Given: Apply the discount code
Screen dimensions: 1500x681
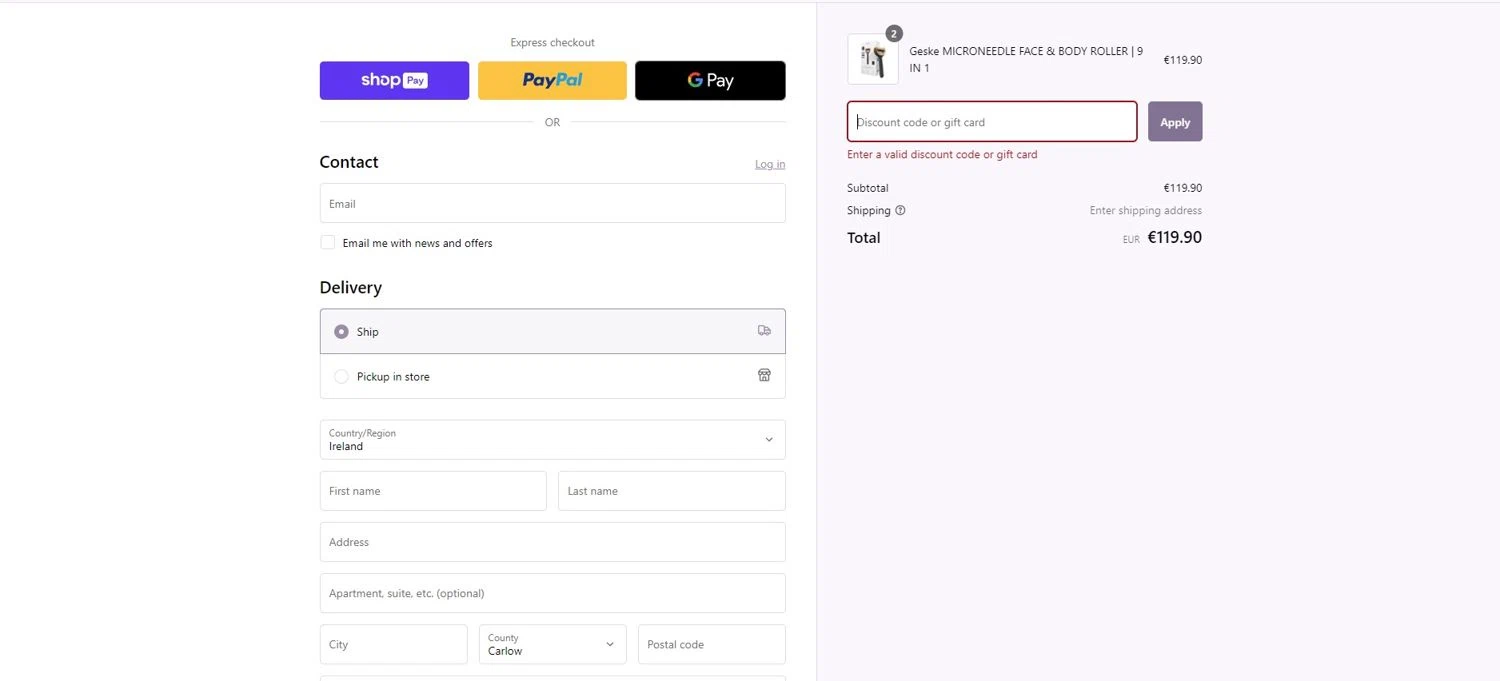Looking at the screenshot, I should pos(1175,122).
